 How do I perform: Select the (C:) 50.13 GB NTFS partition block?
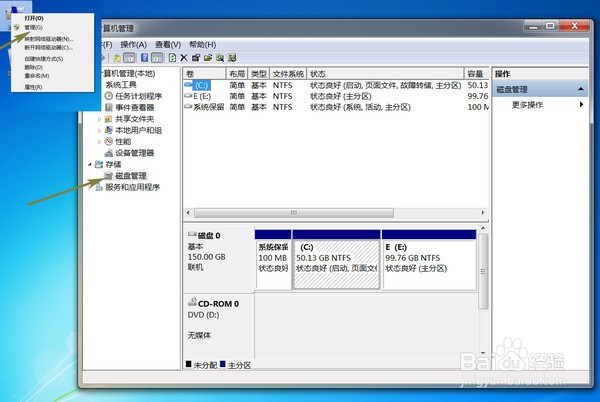pyautogui.click(x=336, y=260)
